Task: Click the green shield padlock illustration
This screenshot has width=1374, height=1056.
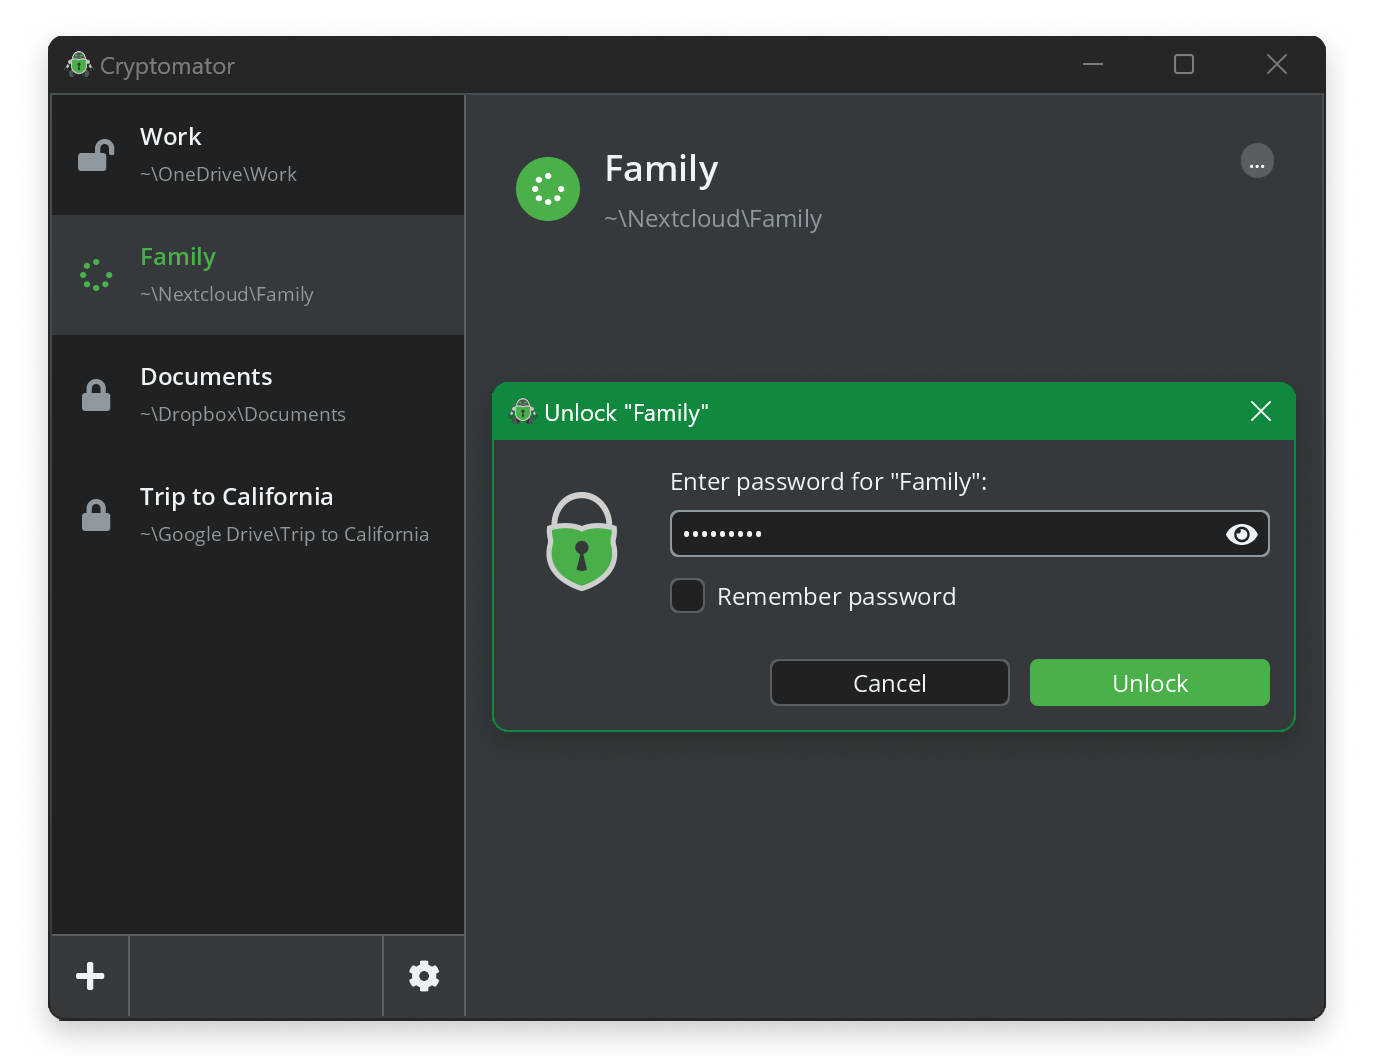Action: 582,541
